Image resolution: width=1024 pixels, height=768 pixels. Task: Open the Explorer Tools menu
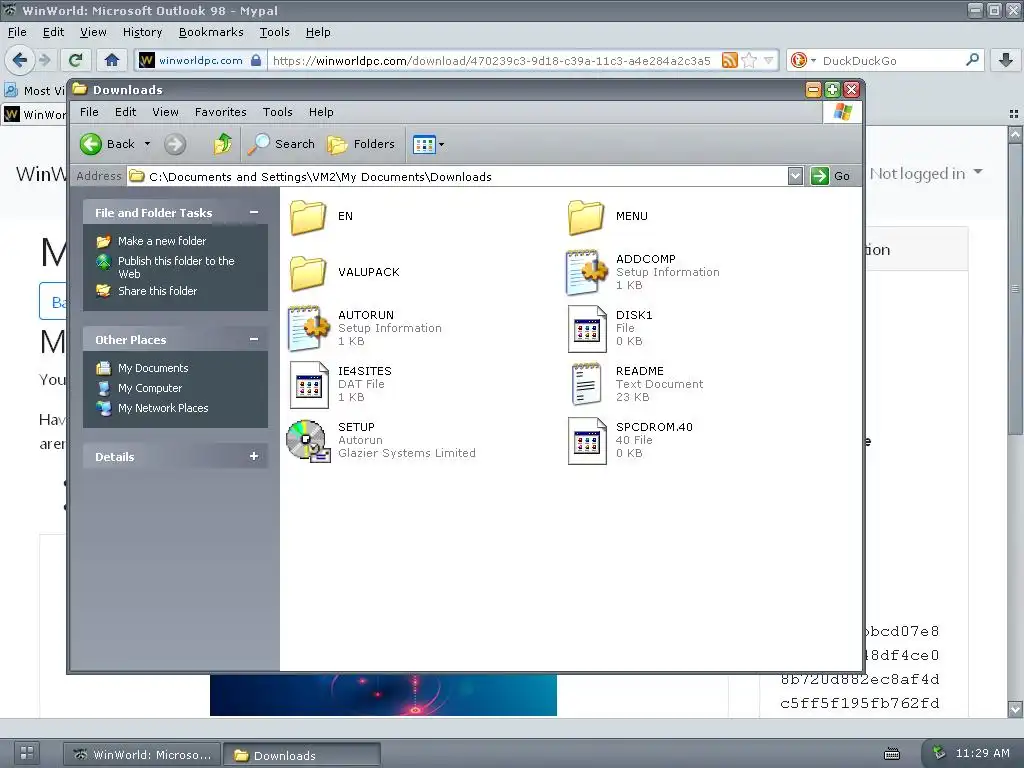(278, 112)
